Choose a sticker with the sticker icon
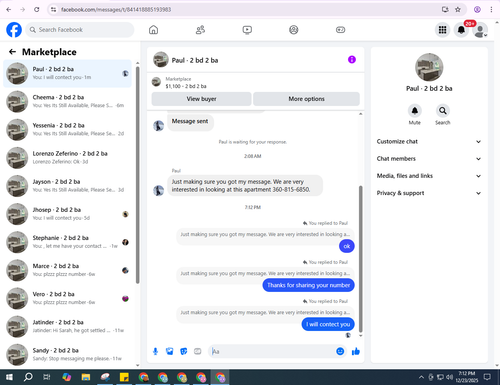Image resolution: width=500 pixels, height=385 pixels. (184, 351)
